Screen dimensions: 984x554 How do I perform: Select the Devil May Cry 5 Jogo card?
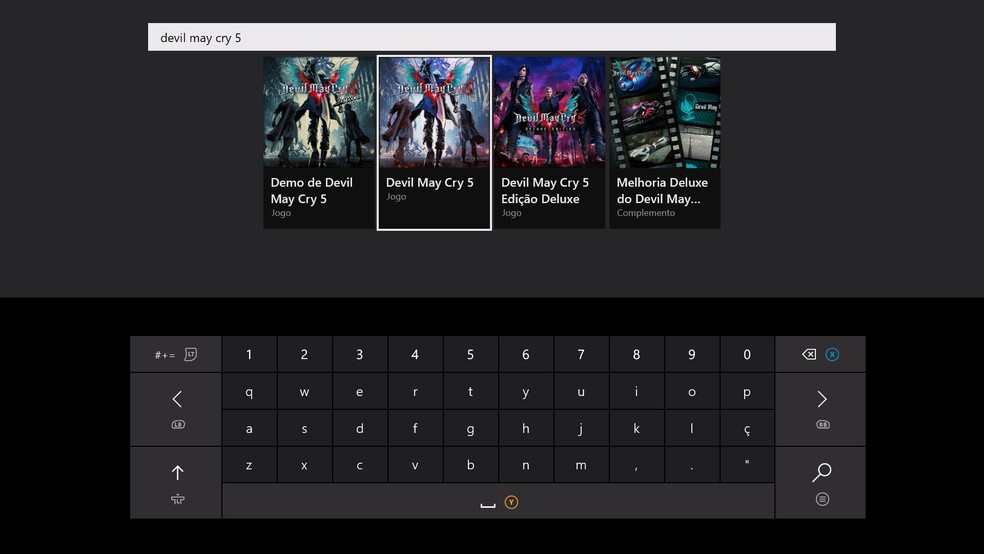point(434,142)
